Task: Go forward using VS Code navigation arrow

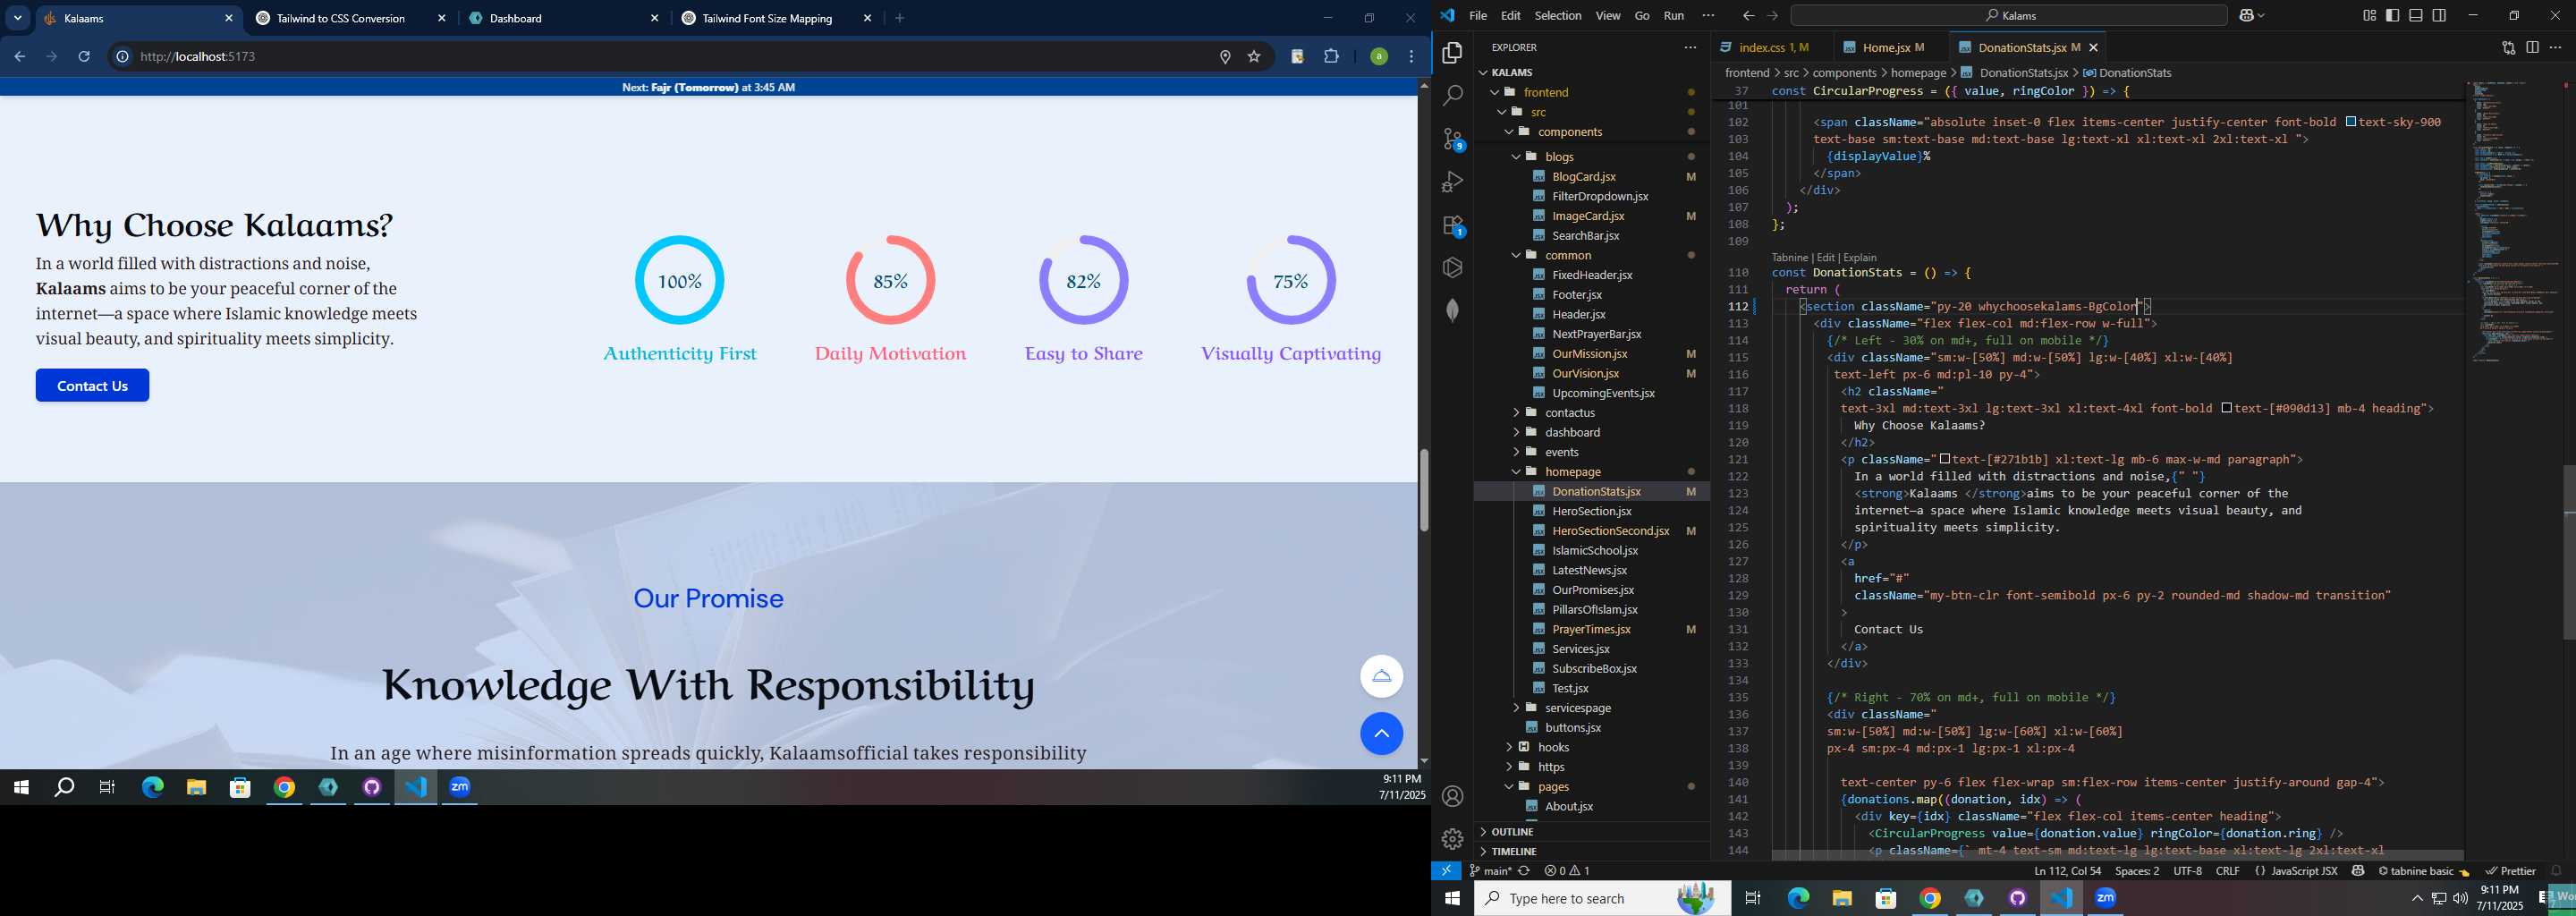Action: pos(1772,16)
